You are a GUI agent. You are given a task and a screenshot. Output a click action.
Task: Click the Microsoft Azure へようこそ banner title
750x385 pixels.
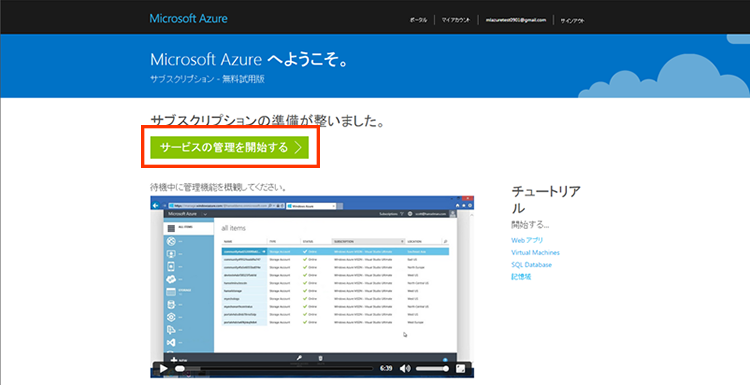coord(249,60)
